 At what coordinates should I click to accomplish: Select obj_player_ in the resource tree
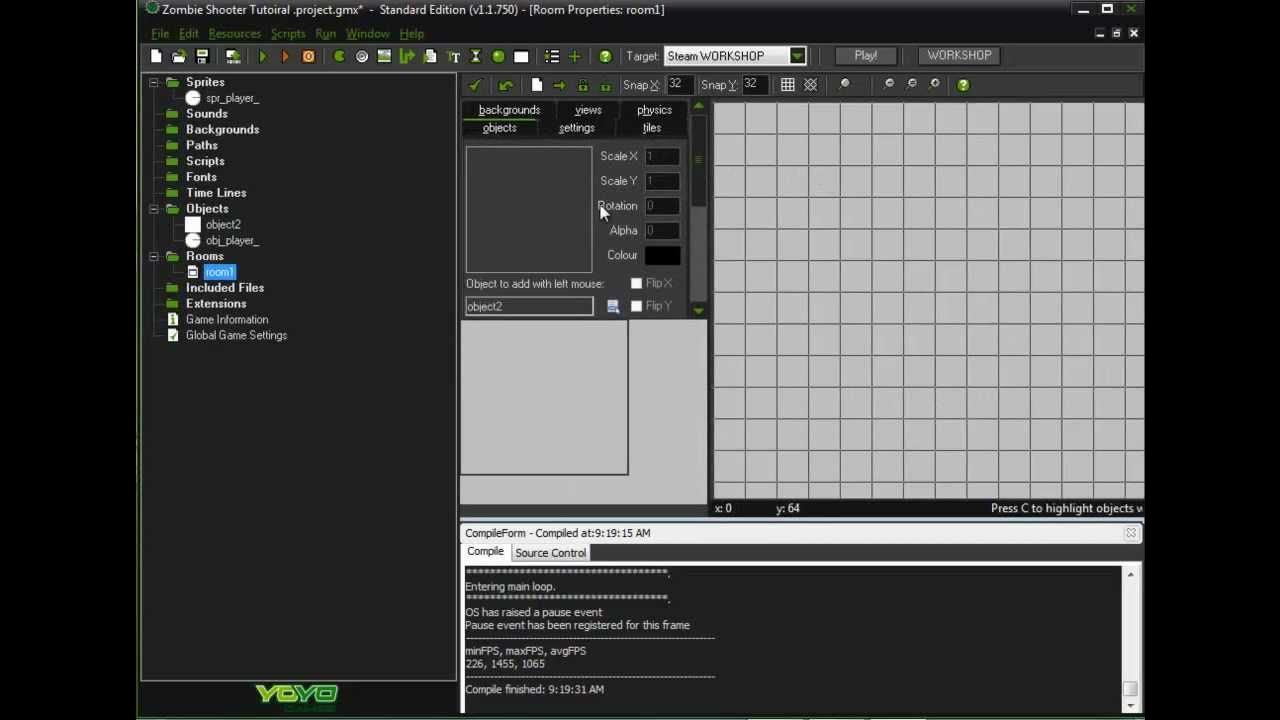click(x=232, y=241)
